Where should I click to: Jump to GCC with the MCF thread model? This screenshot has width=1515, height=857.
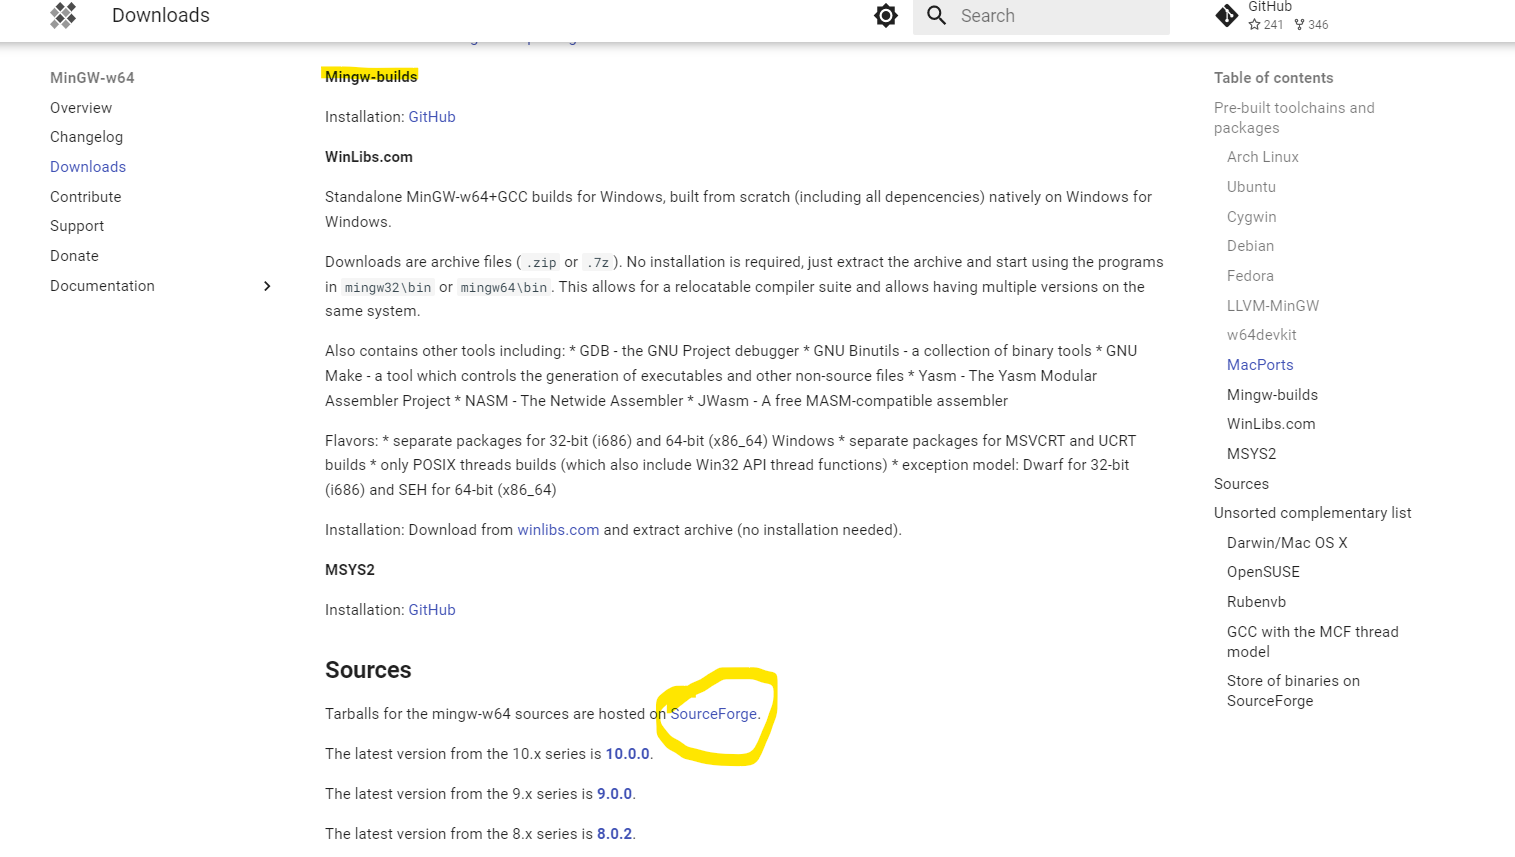(1313, 642)
